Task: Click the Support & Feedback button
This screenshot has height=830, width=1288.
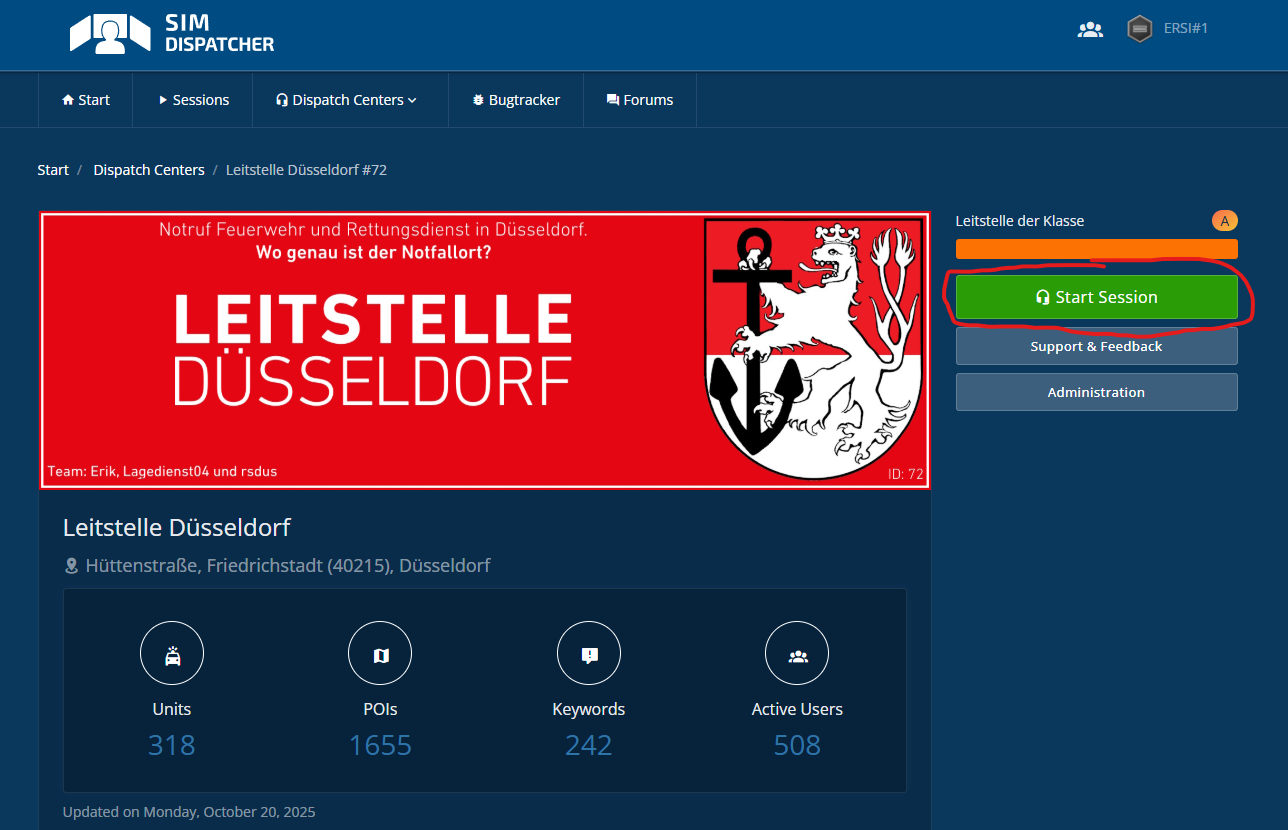Action: tap(1096, 346)
